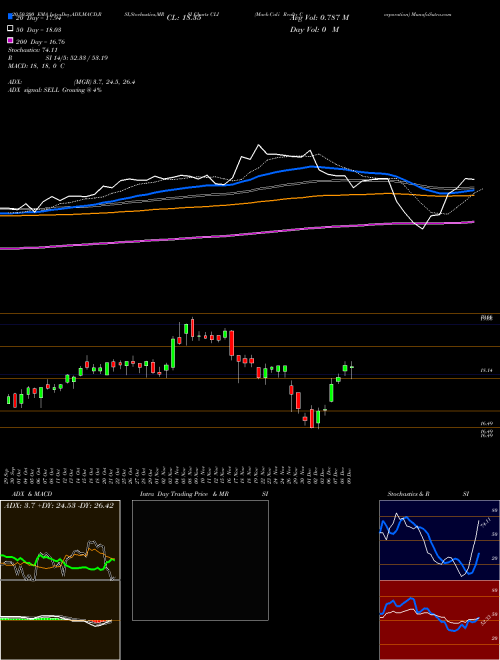
Task: Click the 'Day Vol: 0 M' label
Action: tap(314, 29)
